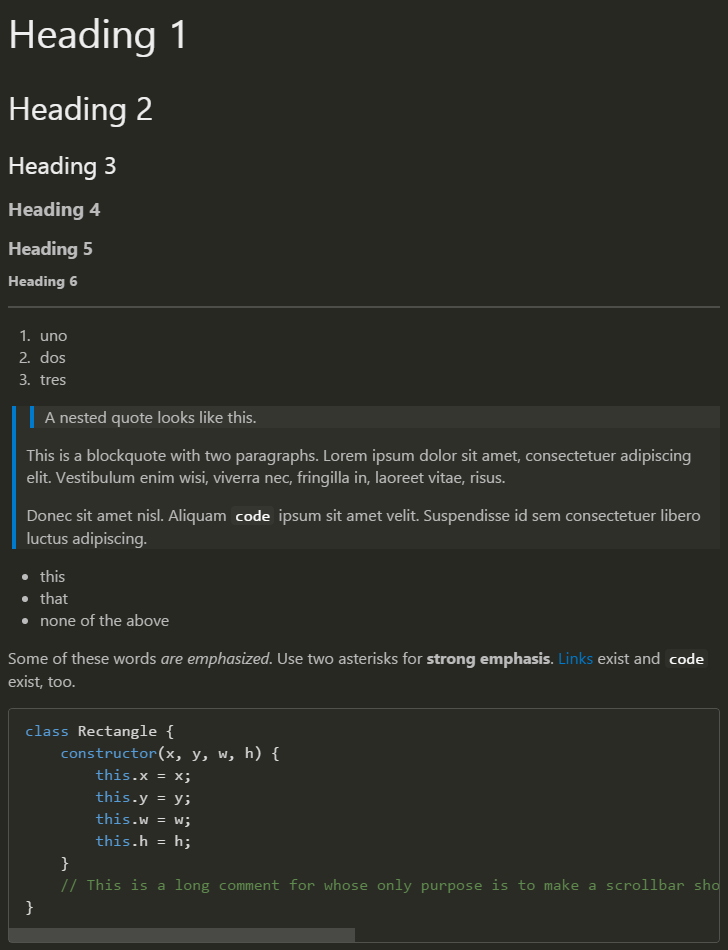Click the "none of the above" bullet item
728x950 pixels.
104,621
